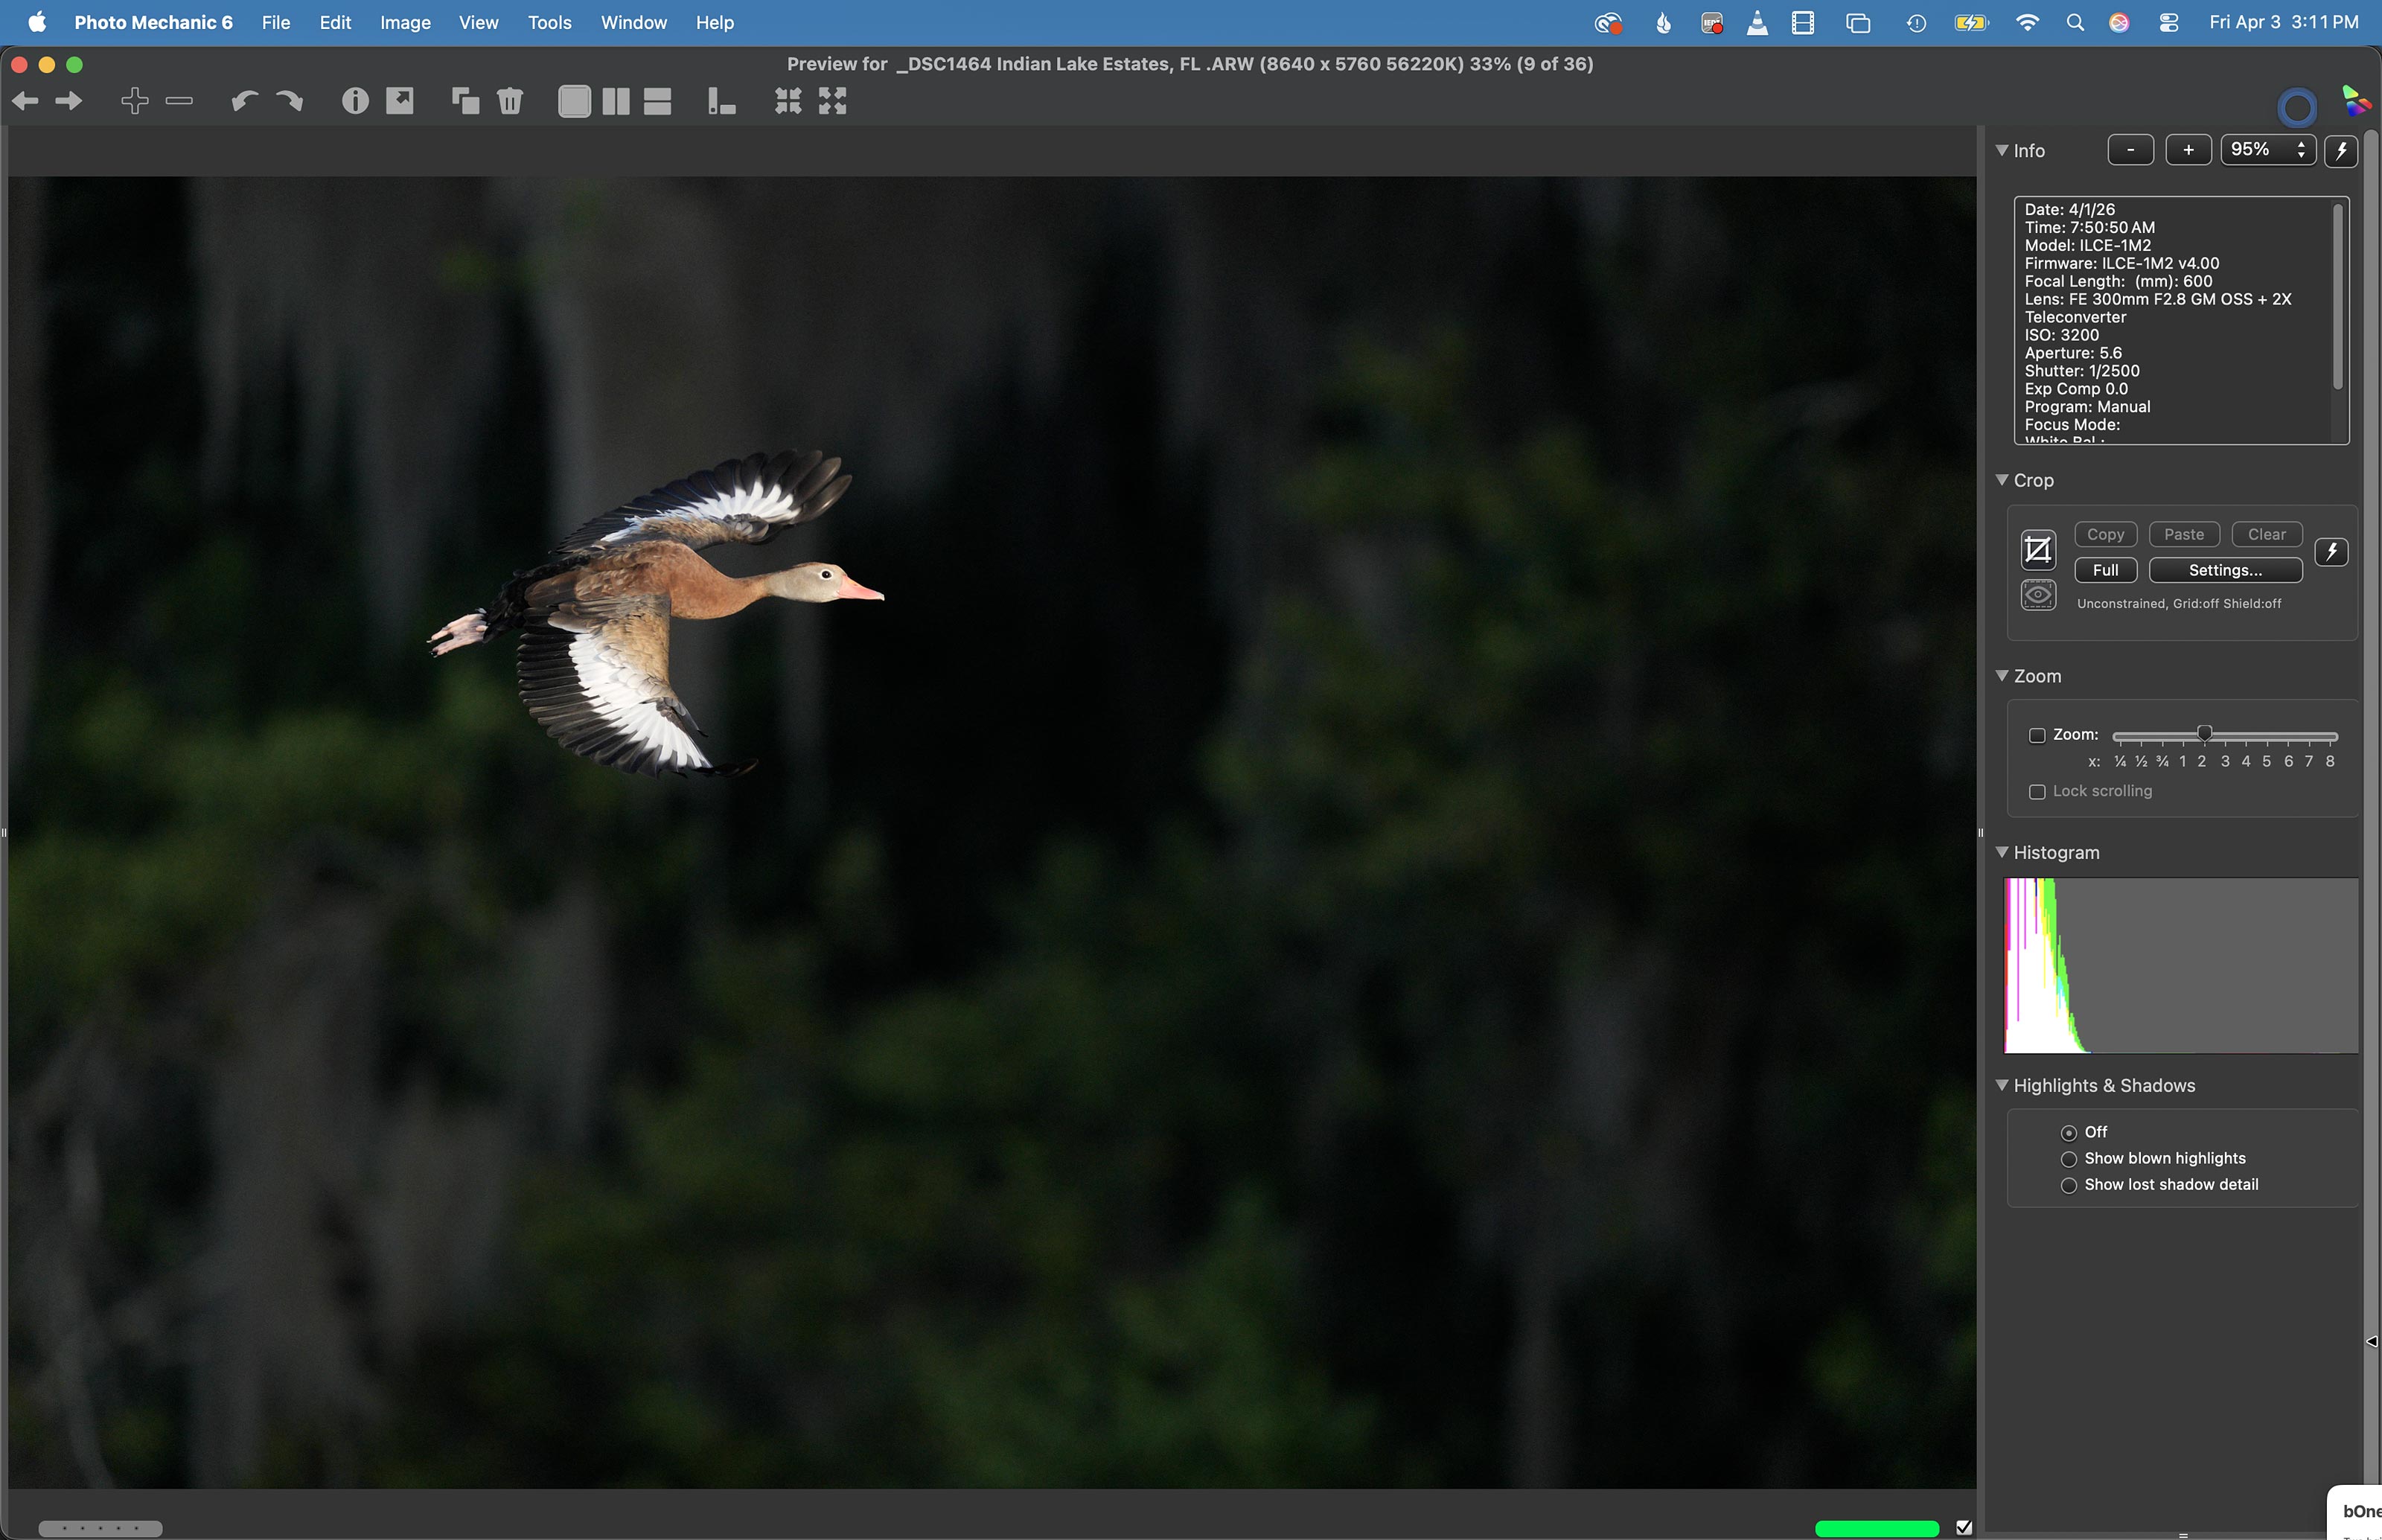Select Show lost shadow detail option
Viewport: 2382px width, 1540px height.
(x=2068, y=1185)
